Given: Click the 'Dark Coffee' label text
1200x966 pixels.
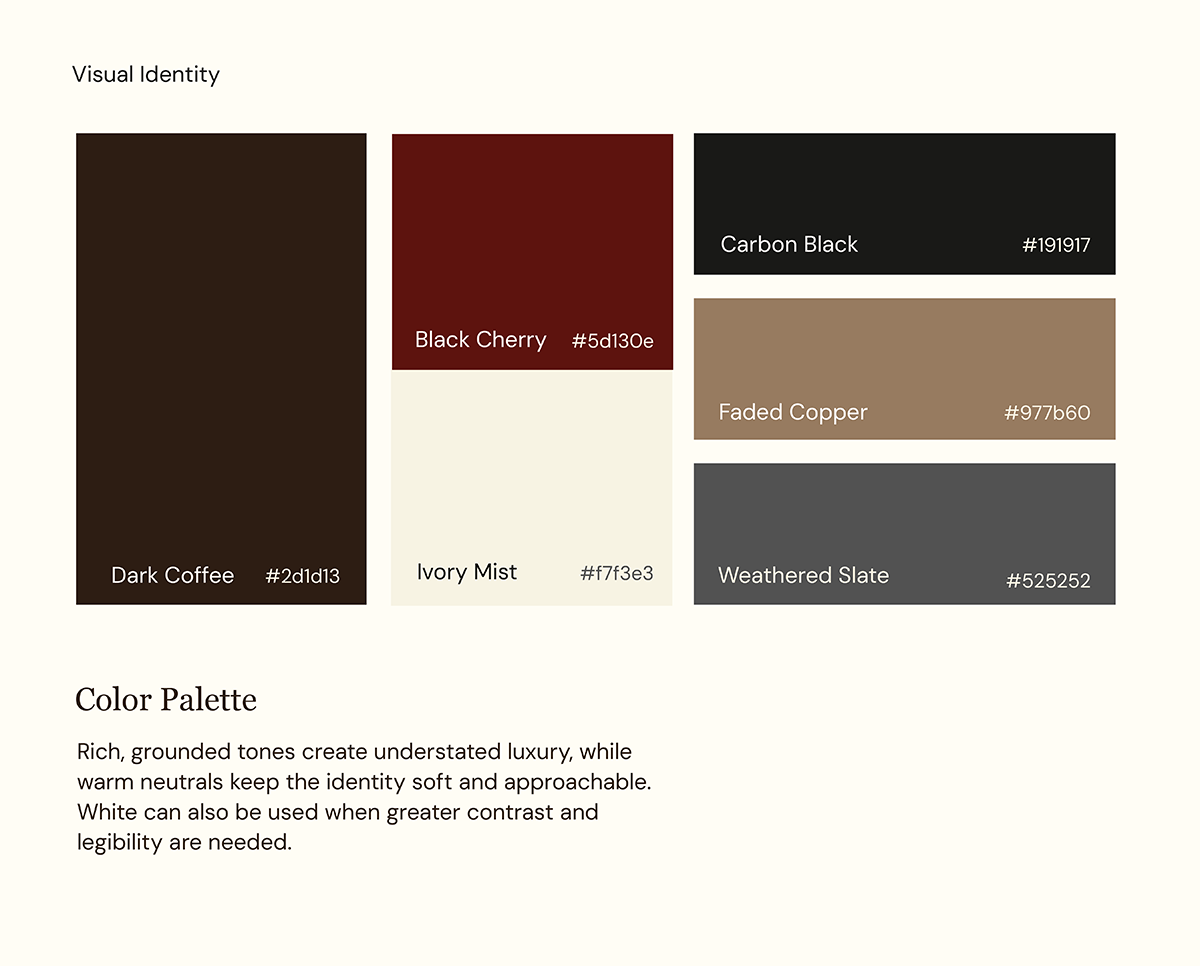Looking at the screenshot, I should click(x=172, y=575).
